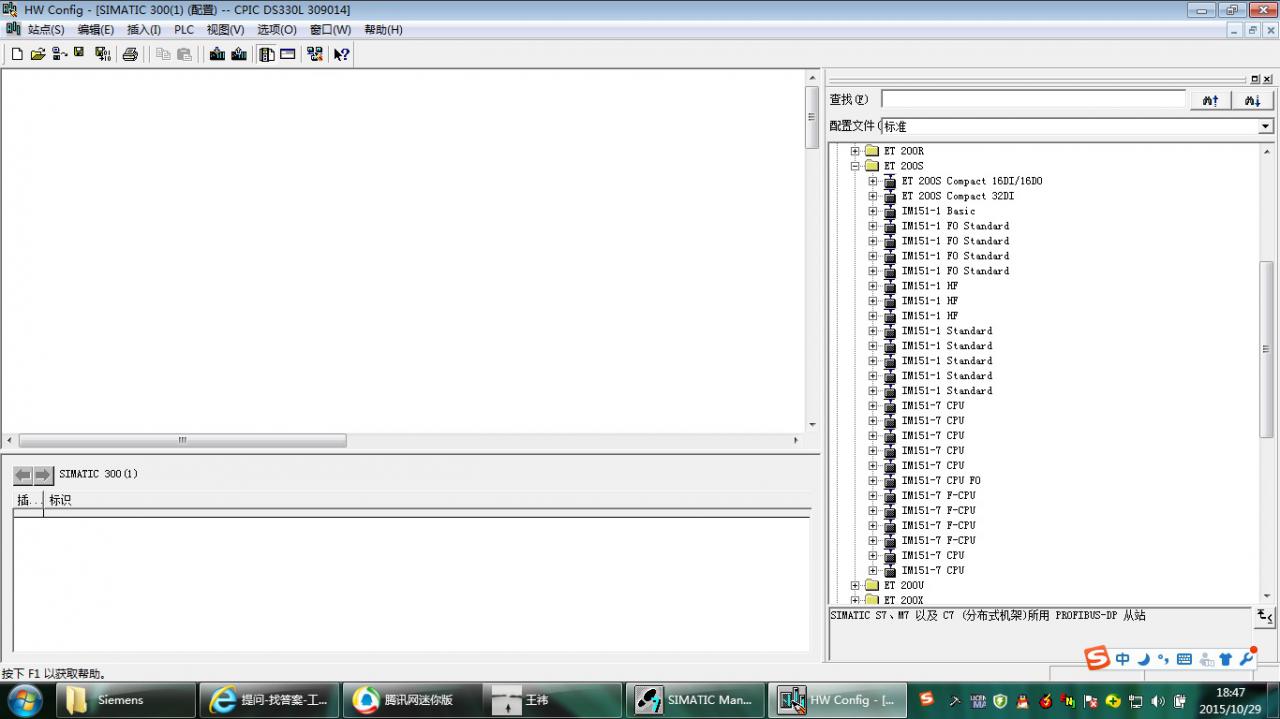Toggle Sogou Chinese/English input mode 中

[x=1123, y=659]
